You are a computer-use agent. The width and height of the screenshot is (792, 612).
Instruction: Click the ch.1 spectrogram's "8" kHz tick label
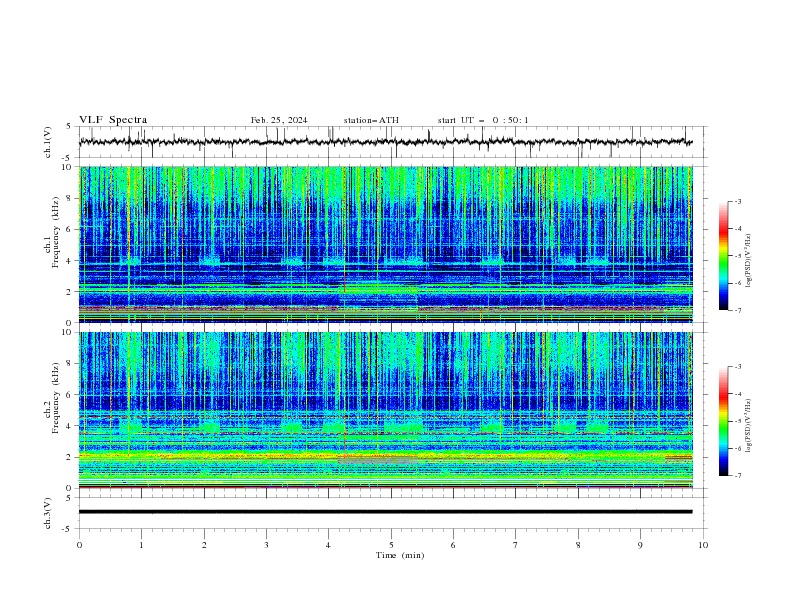coord(70,198)
